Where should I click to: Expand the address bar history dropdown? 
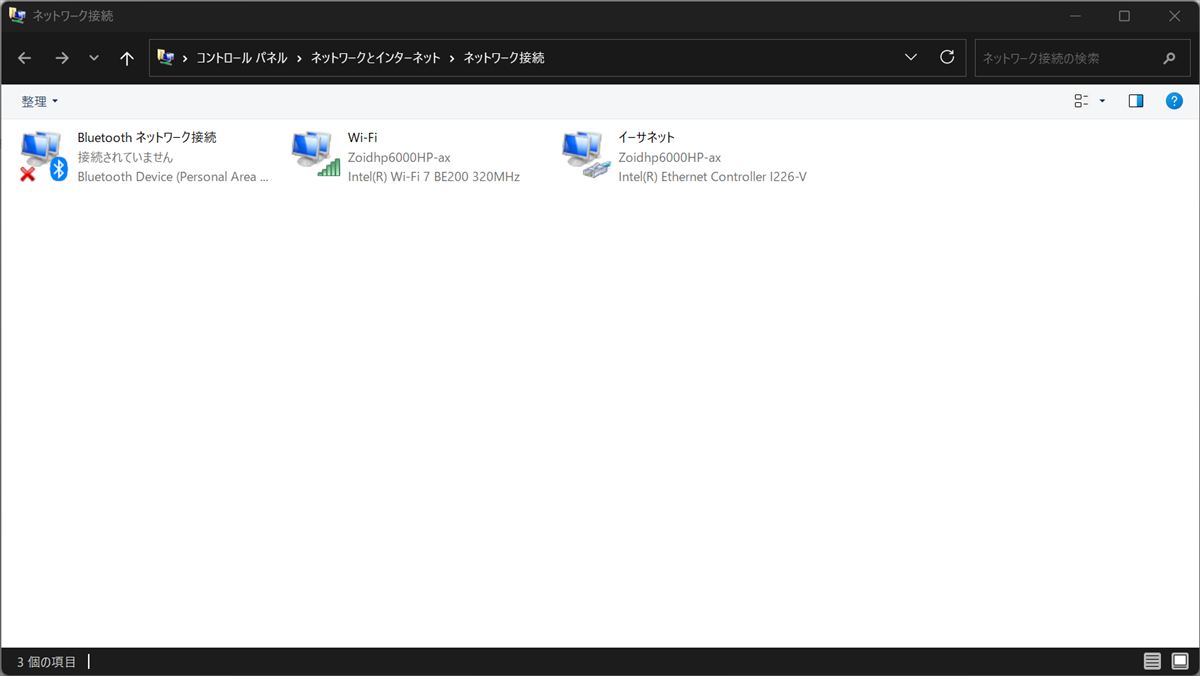pos(911,58)
